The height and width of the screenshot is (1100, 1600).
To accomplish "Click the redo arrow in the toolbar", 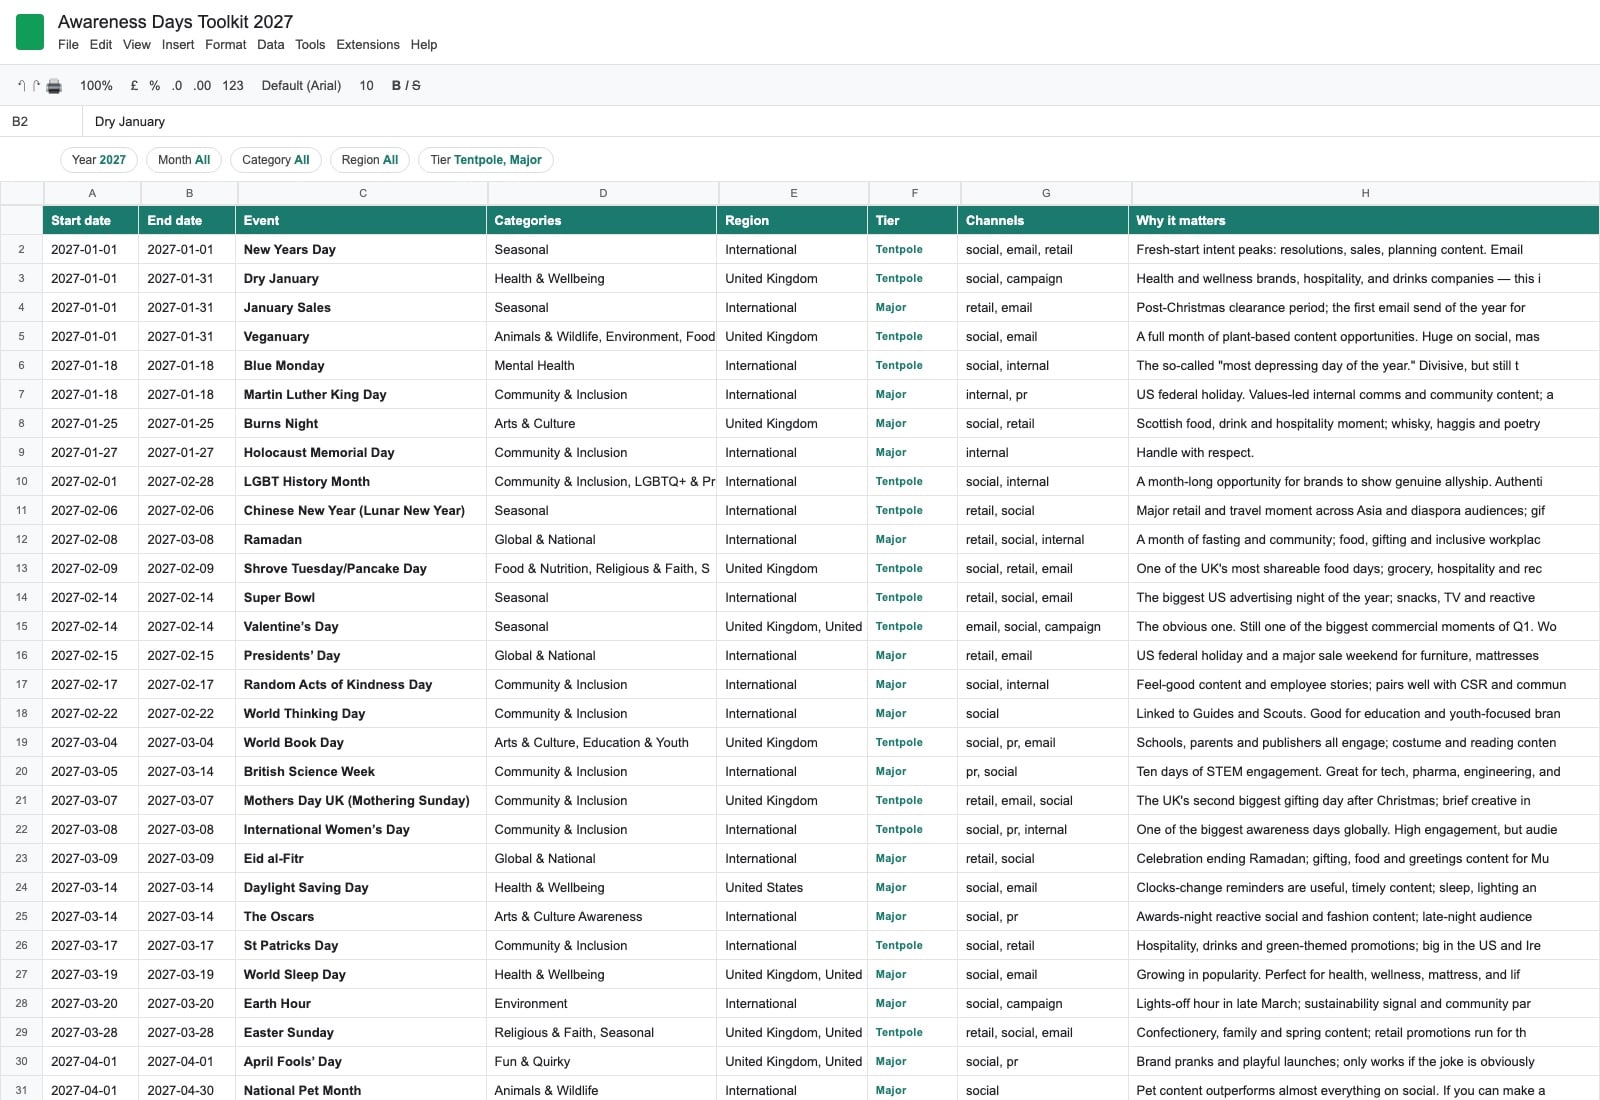I will [36, 86].
